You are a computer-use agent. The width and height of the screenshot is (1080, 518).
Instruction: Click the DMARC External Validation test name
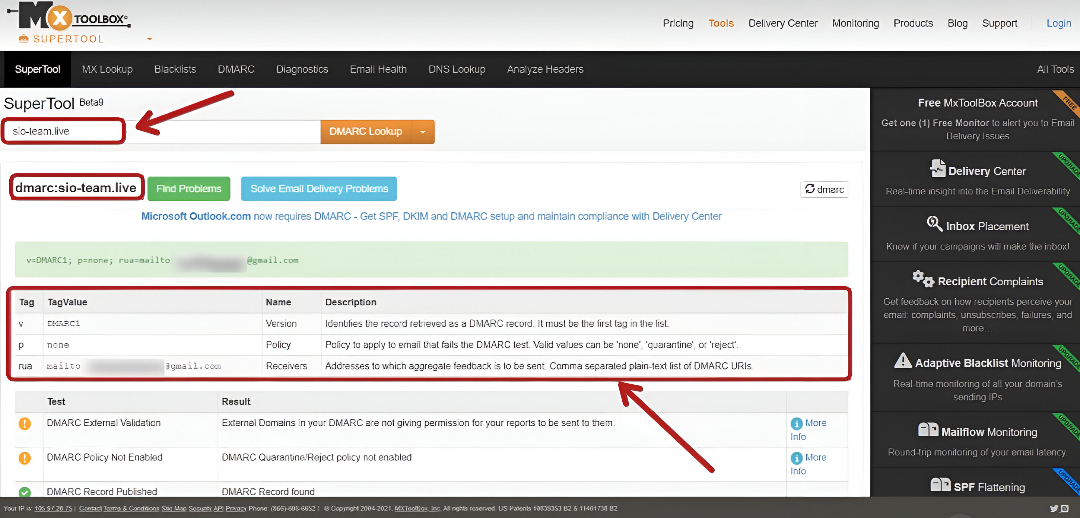103,422
